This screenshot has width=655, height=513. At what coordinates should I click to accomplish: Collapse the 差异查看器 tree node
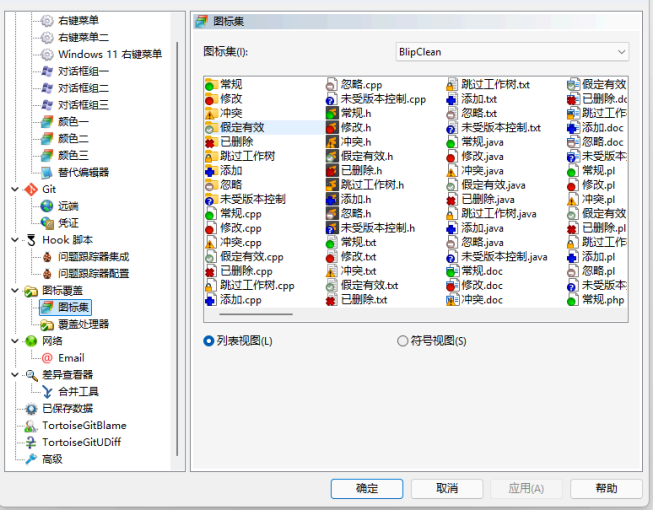[15, 376]
